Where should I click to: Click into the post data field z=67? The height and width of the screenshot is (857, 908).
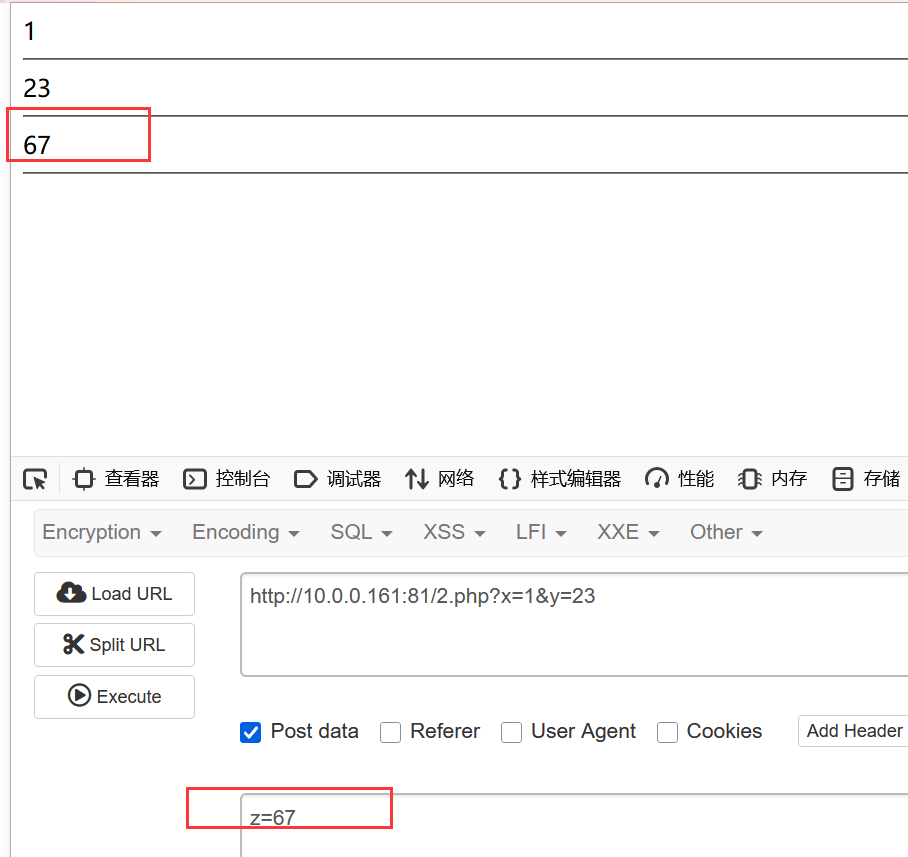click(574, 825)
